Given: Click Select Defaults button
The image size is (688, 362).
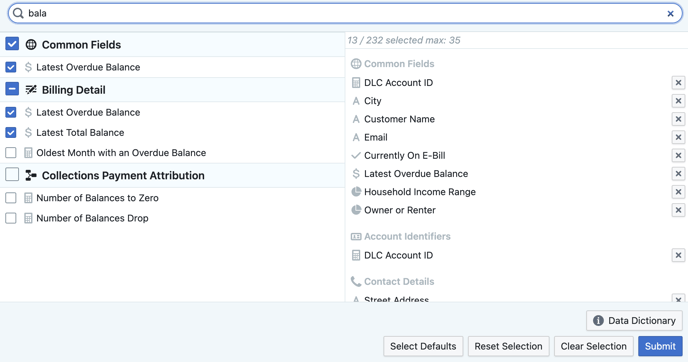Looking at the screenshot, I should point(423,346).
